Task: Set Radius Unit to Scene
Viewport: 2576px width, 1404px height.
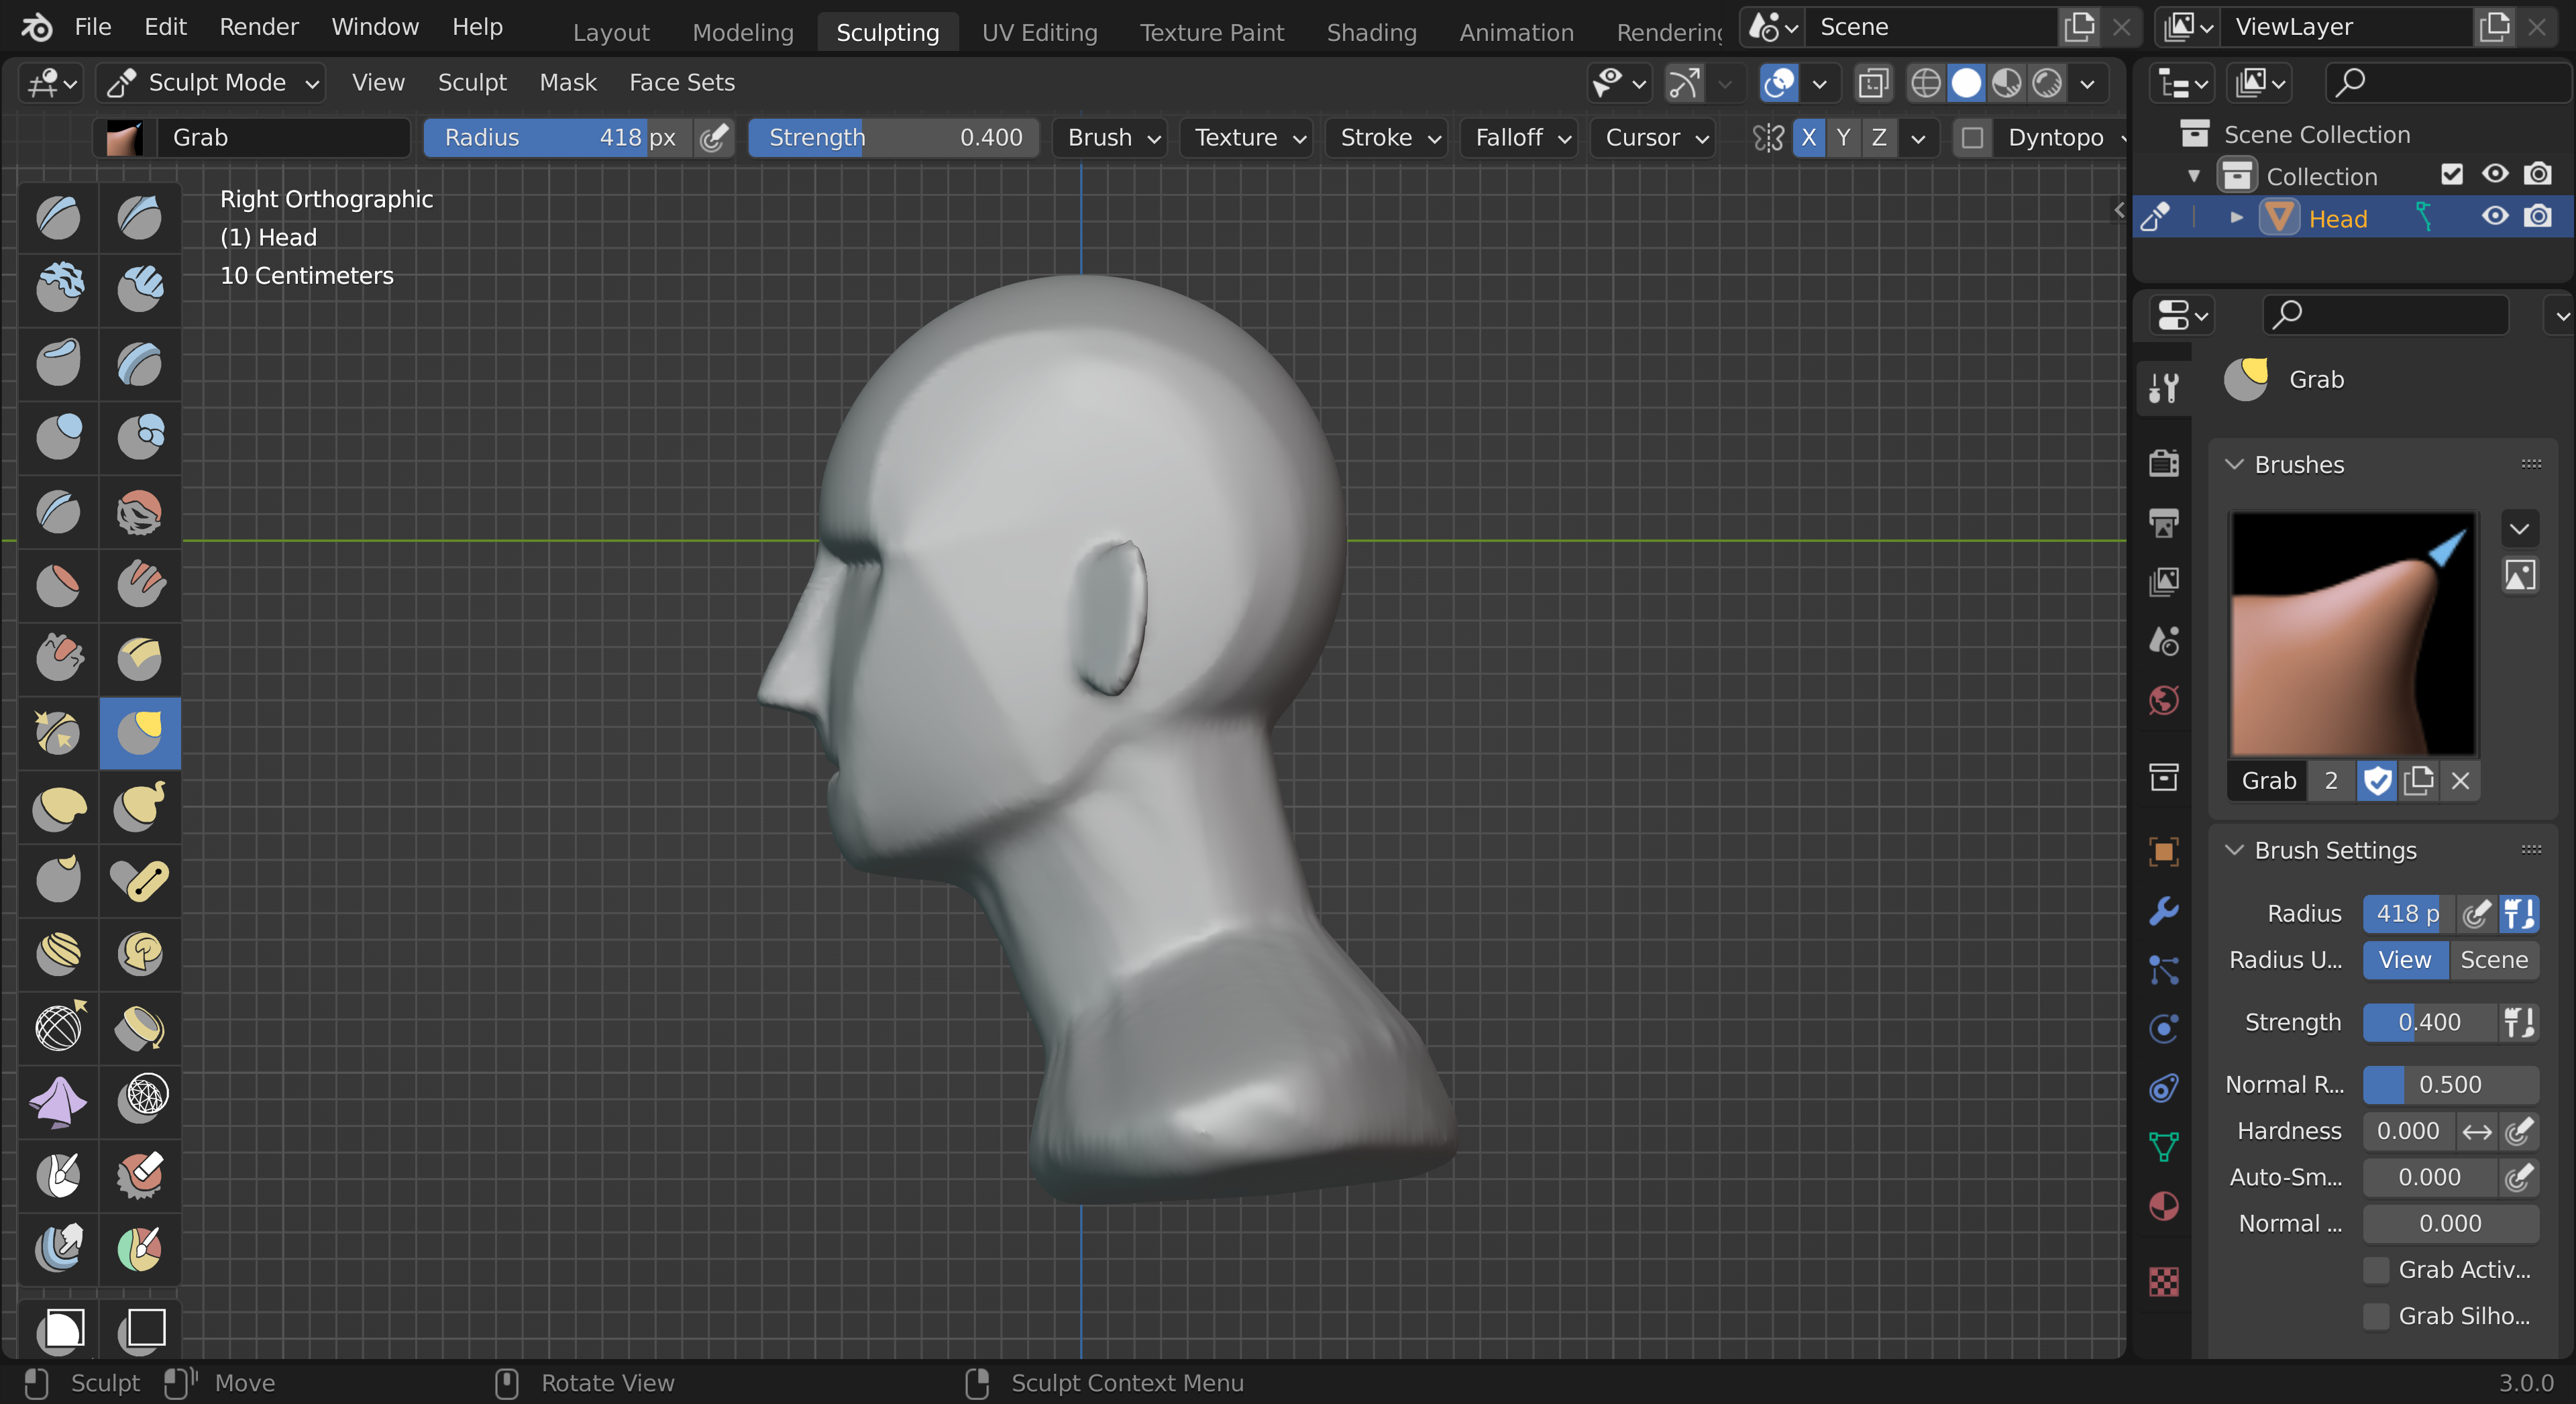Action: click(2493, 960)
